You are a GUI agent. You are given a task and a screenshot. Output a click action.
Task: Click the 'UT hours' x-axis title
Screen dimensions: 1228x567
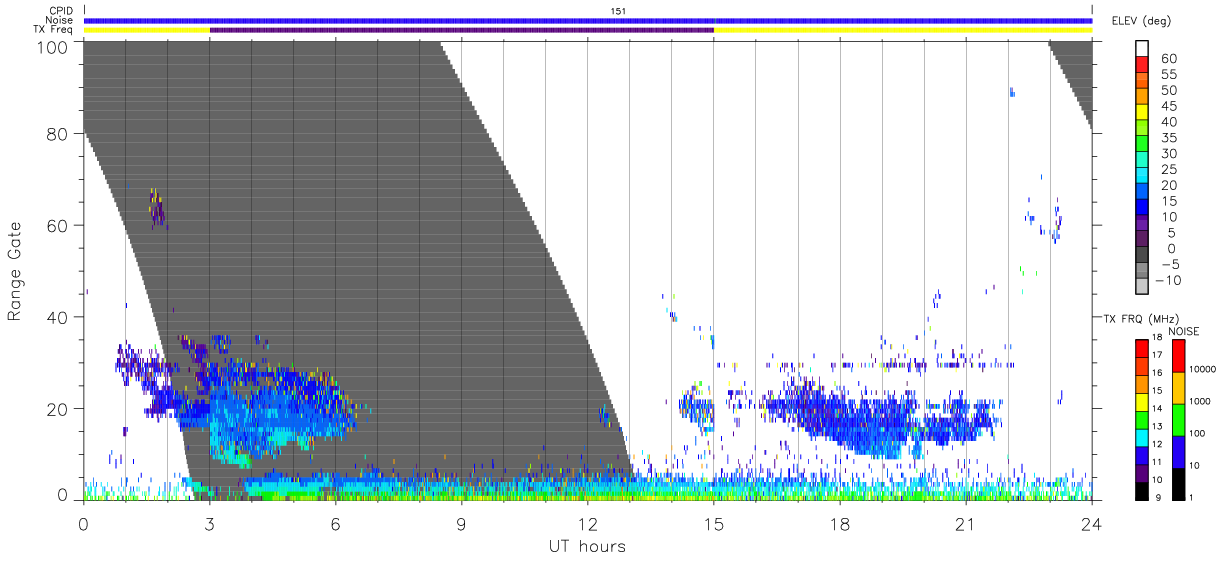coord(588,546)
